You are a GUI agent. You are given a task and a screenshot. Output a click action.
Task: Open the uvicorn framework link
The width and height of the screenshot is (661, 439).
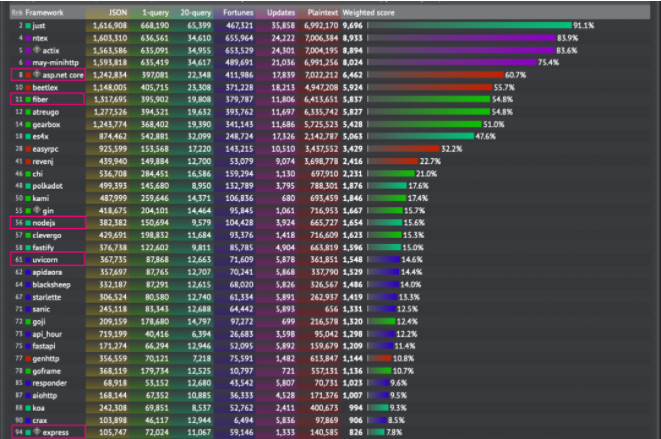45,260
